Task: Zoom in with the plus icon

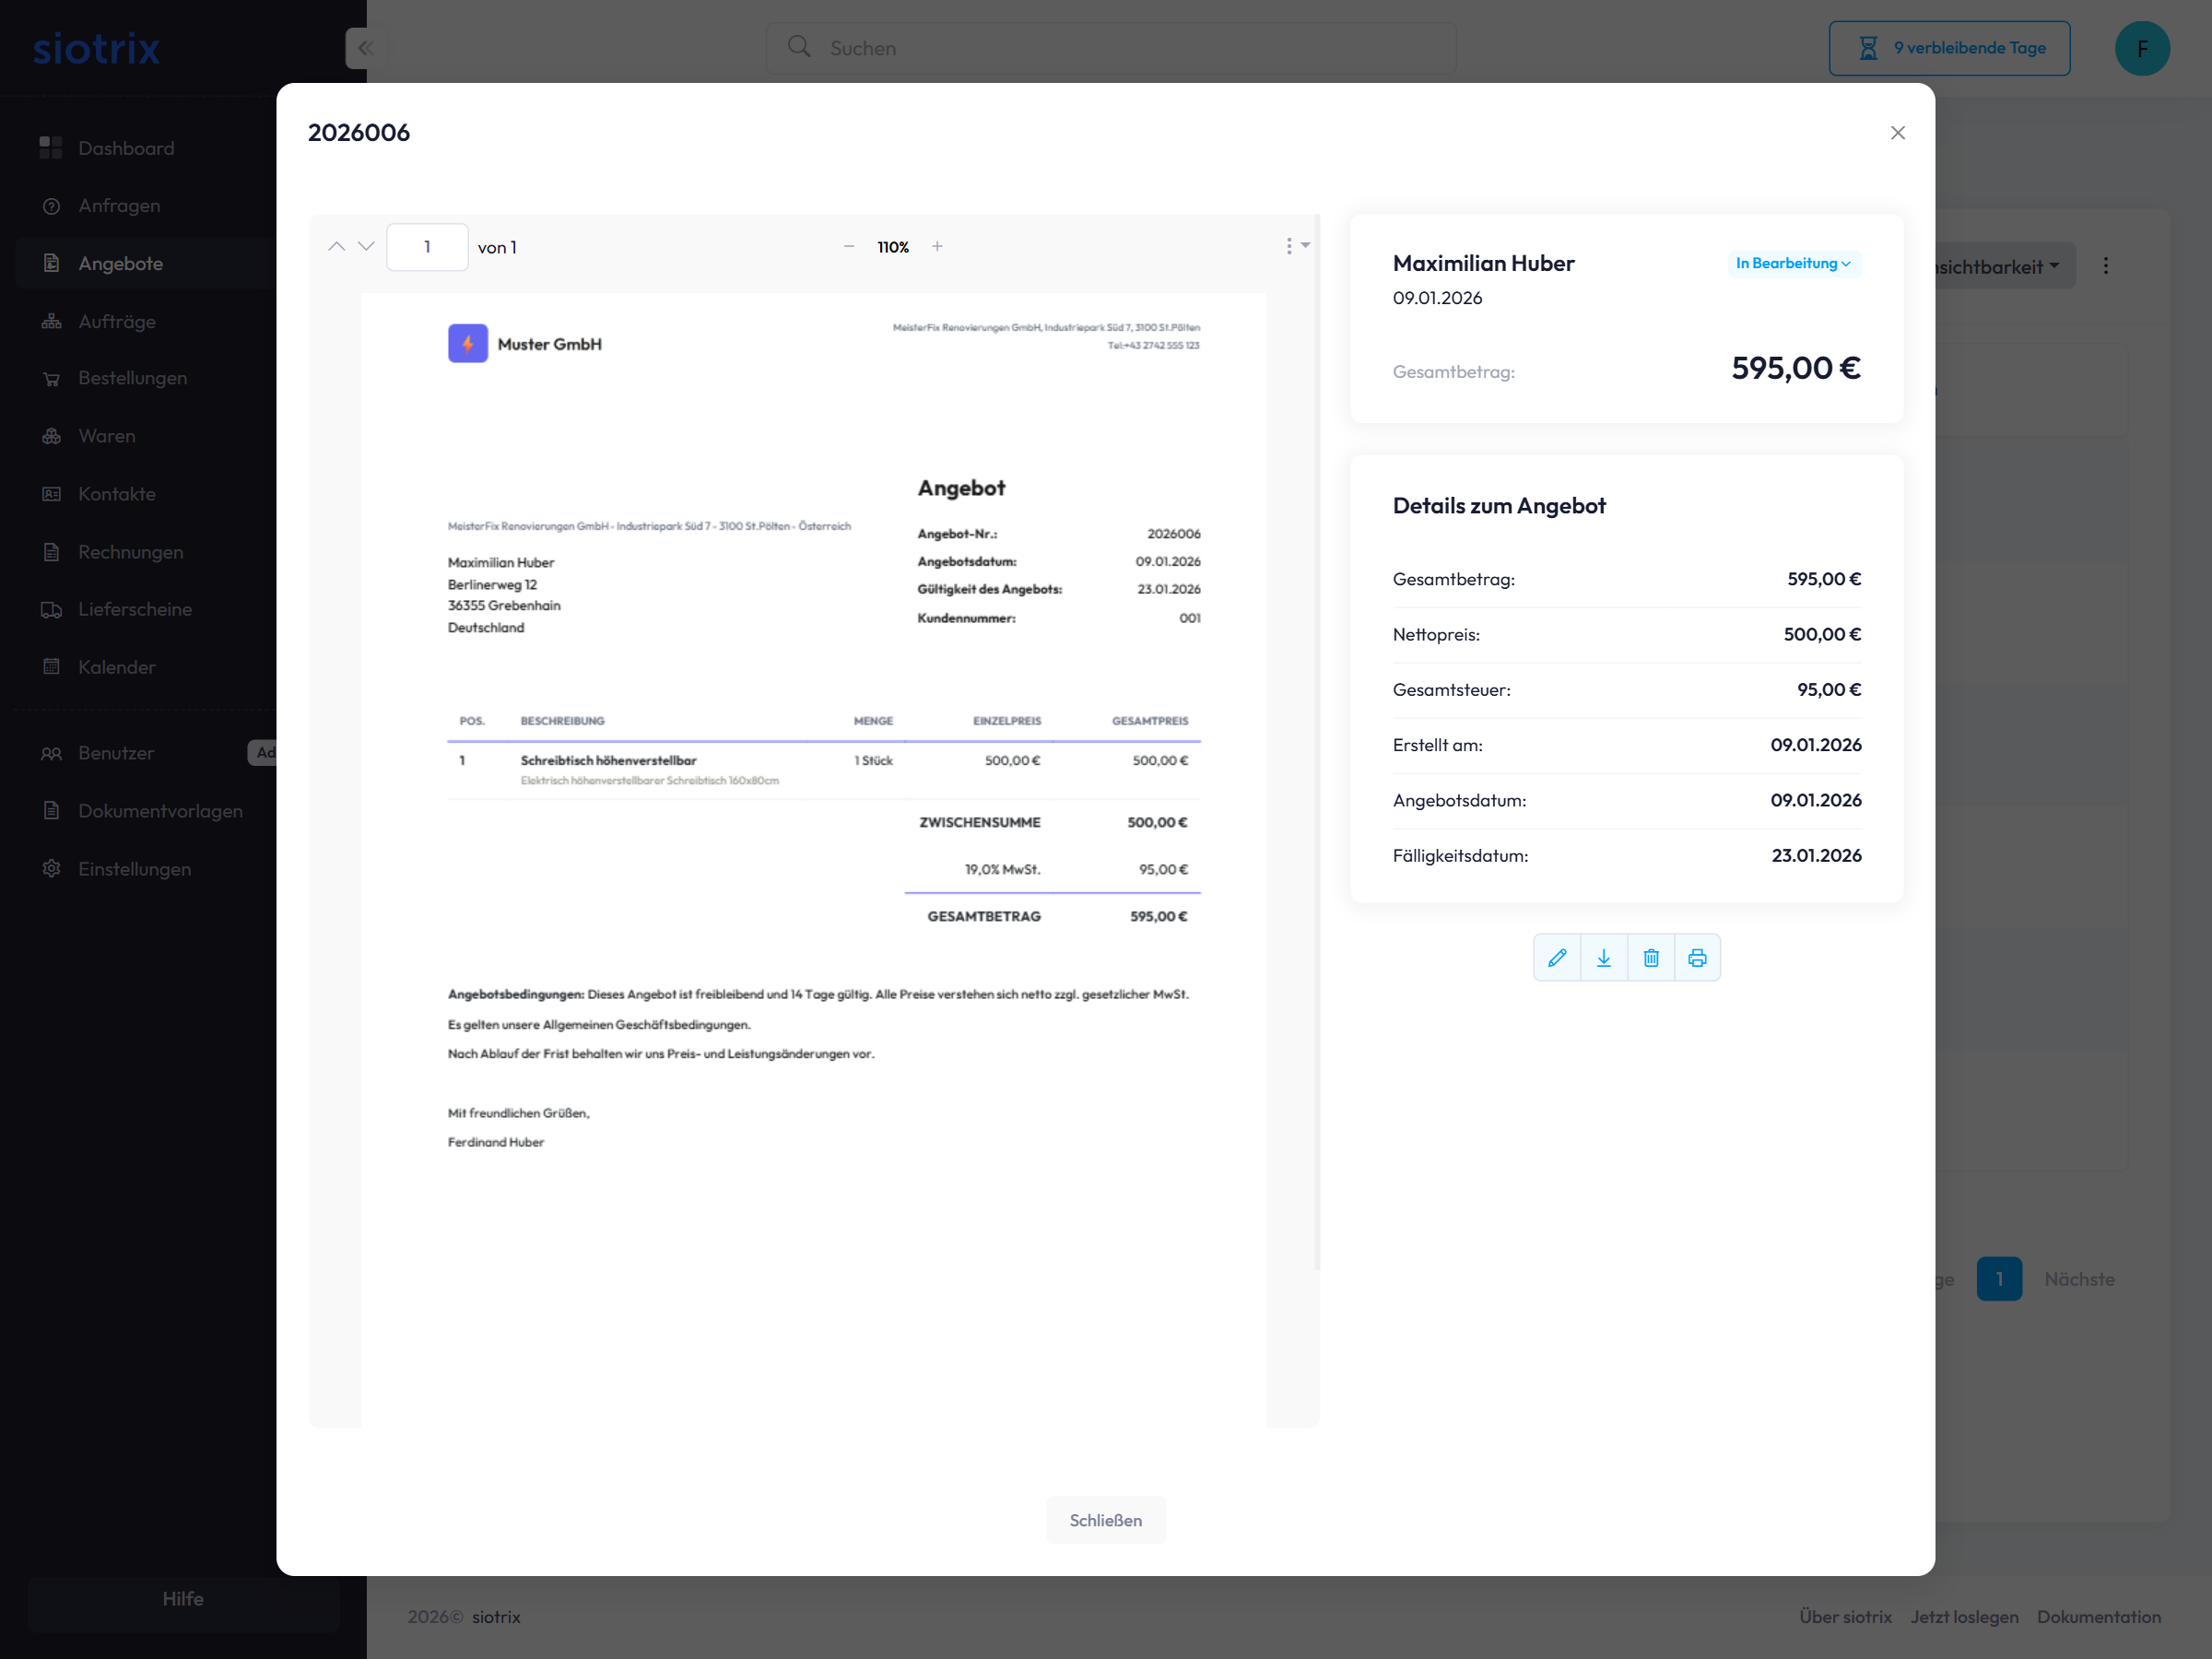Action: 937,247
